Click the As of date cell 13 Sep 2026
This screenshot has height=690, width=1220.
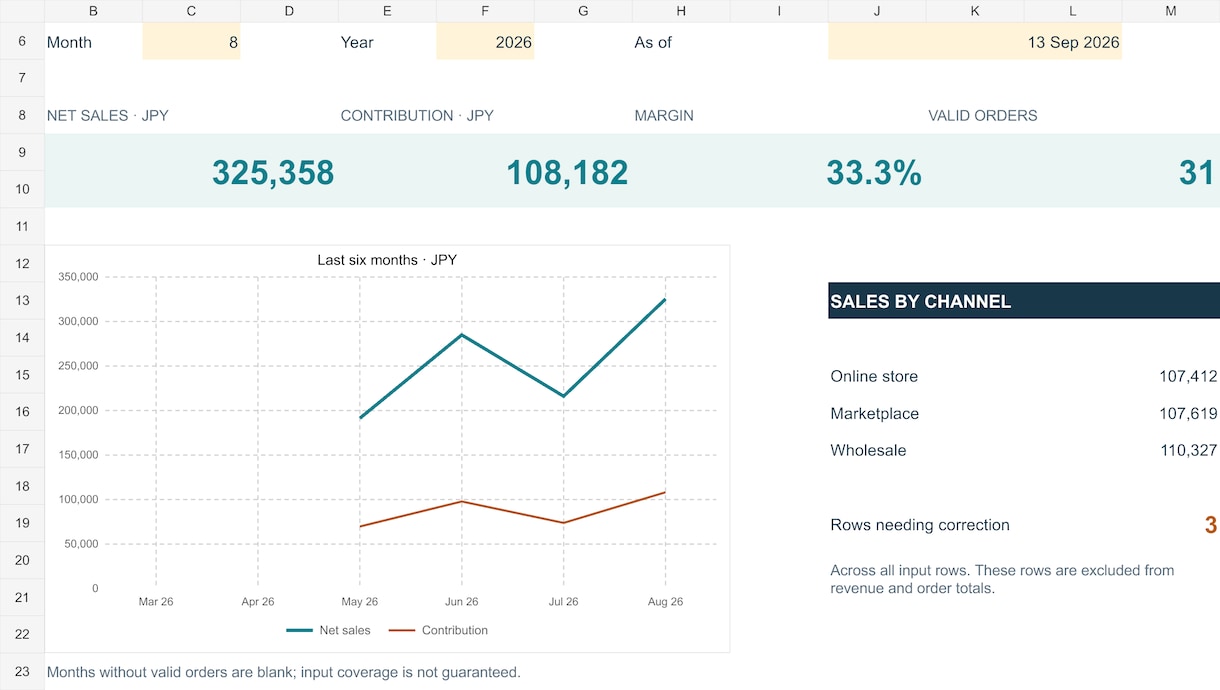coord(975,42)
